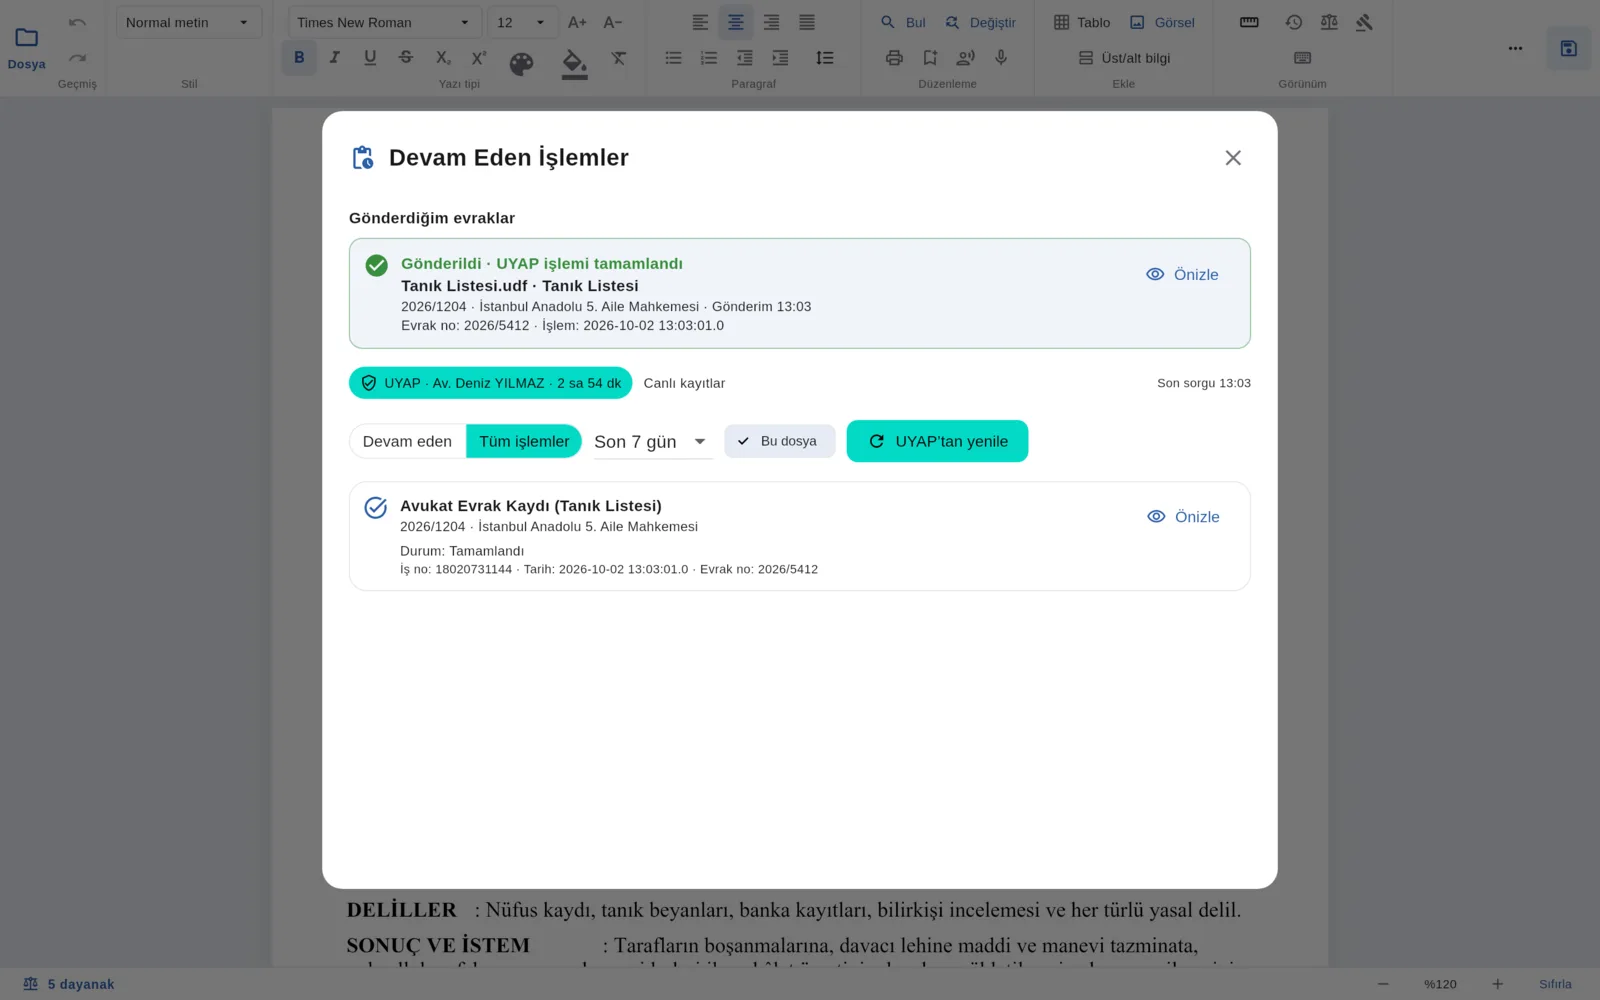Adjust line spacing
1600x1000 pixels.
pos(825,58)
